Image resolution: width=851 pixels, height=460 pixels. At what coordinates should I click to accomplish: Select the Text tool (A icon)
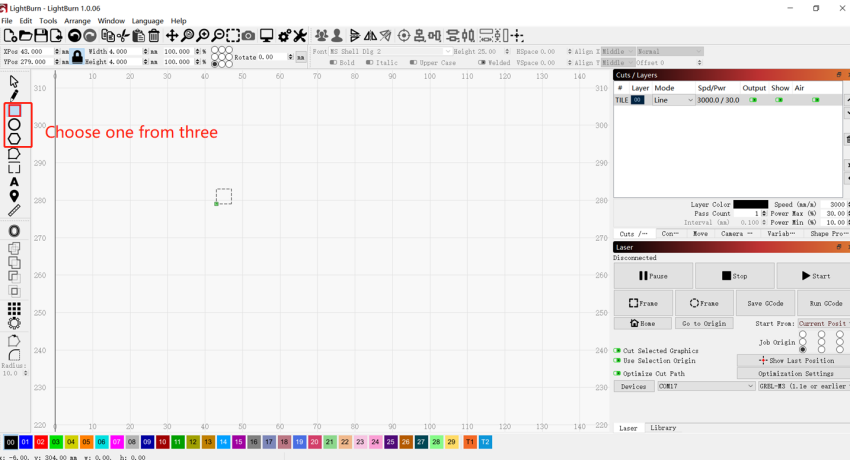click(x=14, y=182)
